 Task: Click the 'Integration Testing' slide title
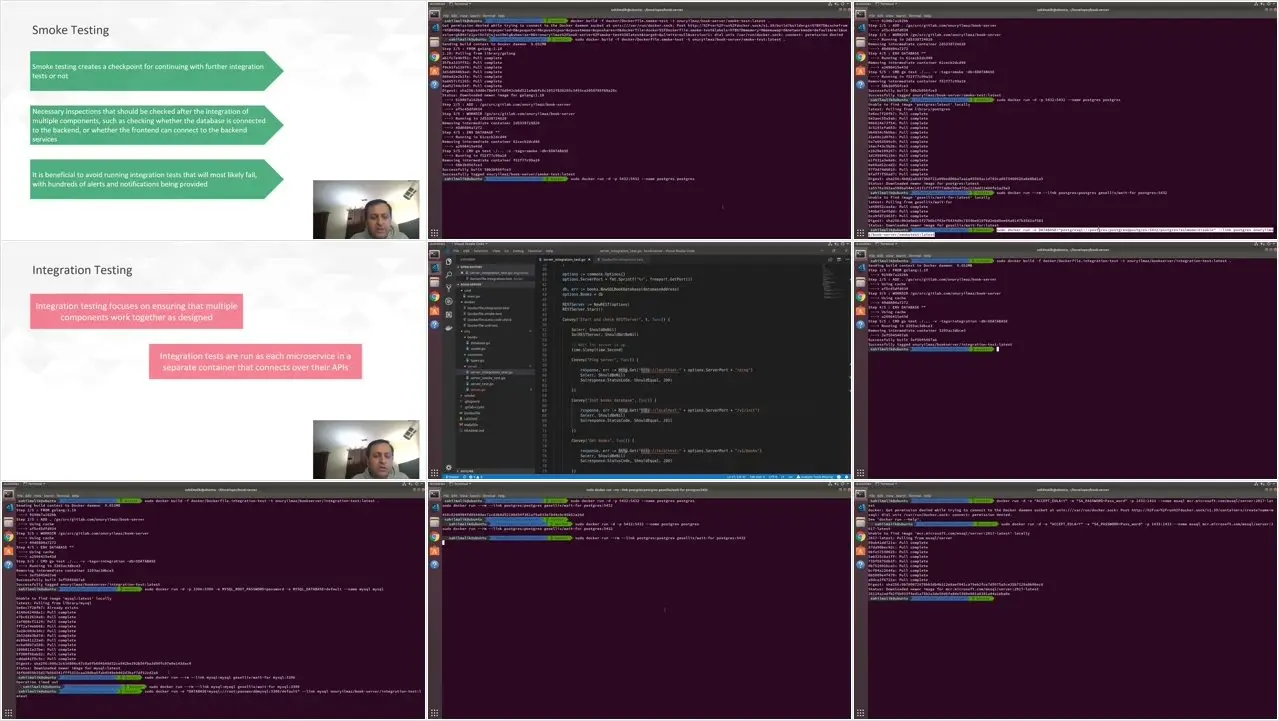(x=82, y=270)
